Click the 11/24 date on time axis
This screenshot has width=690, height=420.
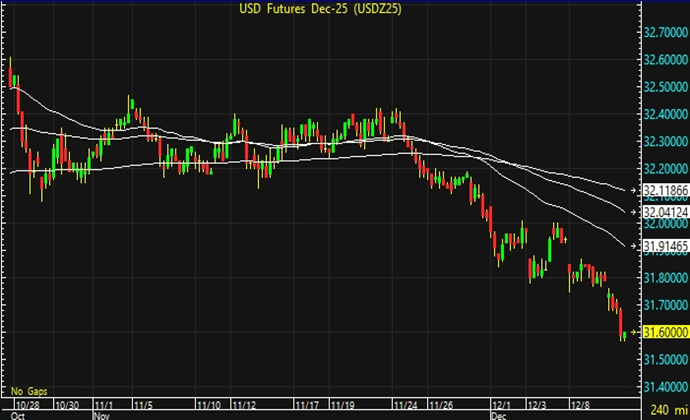click(406, 404)
